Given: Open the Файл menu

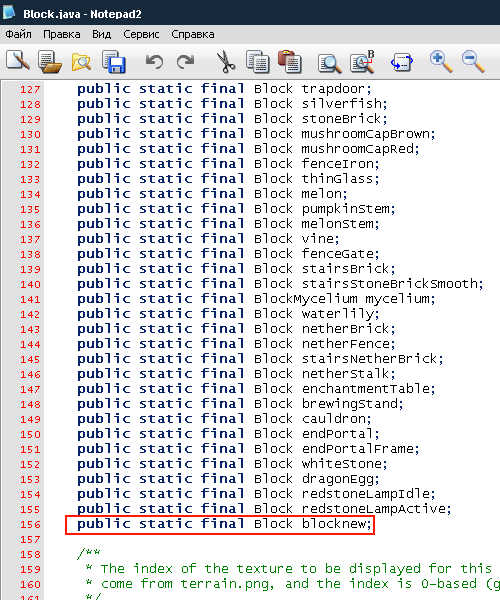Looking at the screenshot, I should pyautogui.click(x=18, y=34).
